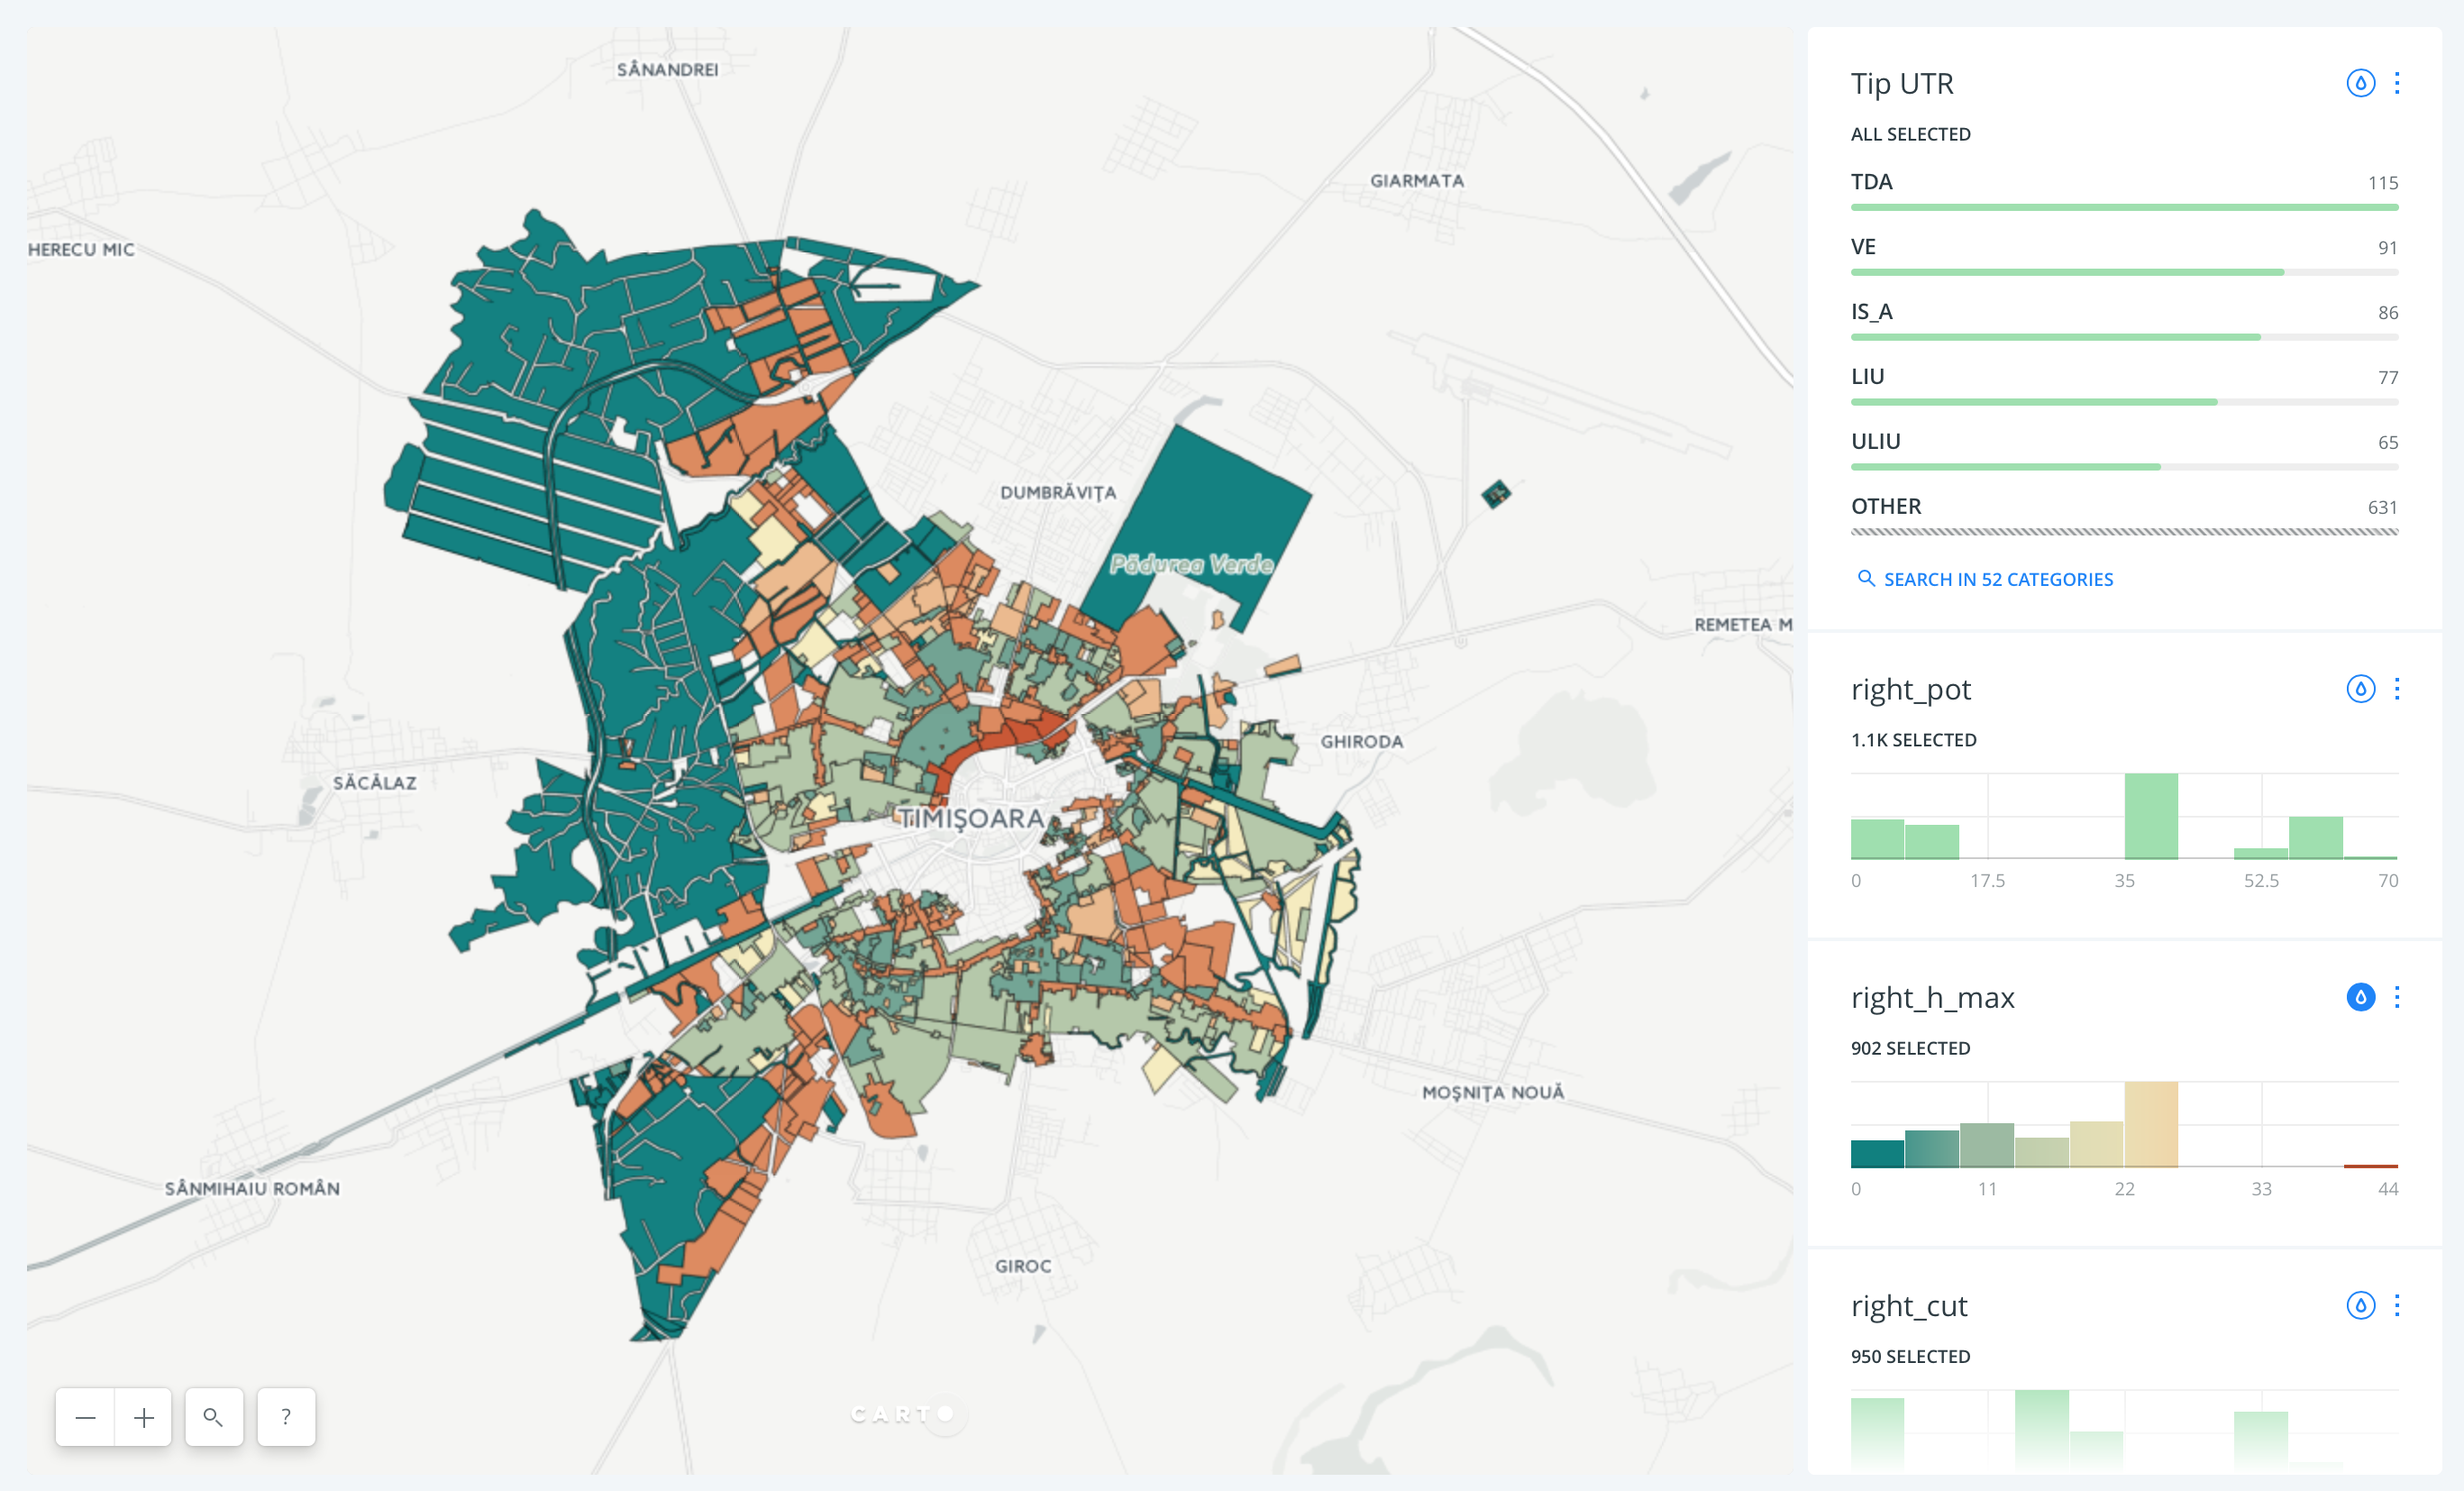This screenshot has width=2464, height=1491.
Task: Click the CARTO logo on map
Action: [x=901, y=1414]
